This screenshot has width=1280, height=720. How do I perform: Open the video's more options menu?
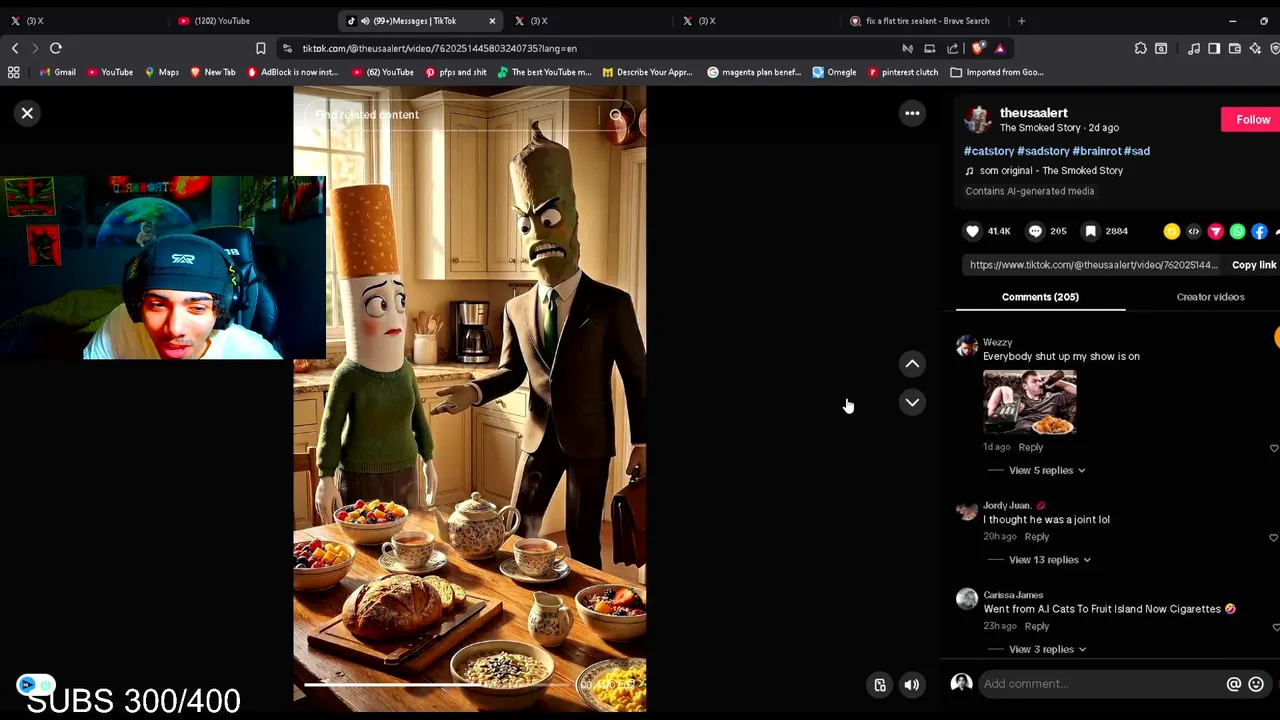[912, 113]
